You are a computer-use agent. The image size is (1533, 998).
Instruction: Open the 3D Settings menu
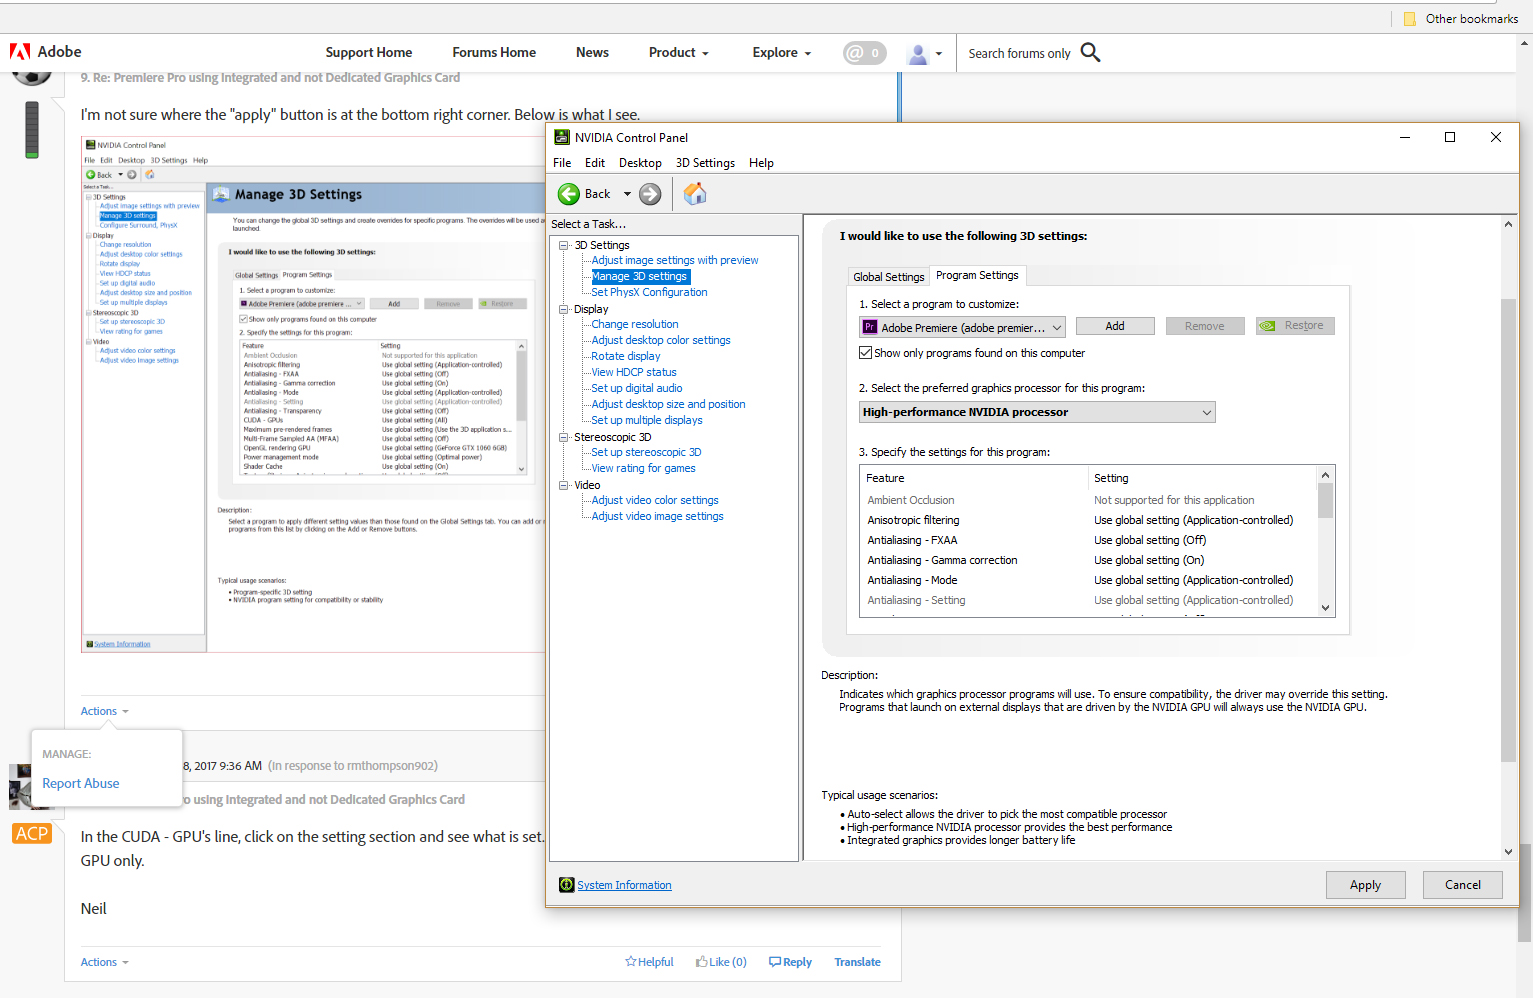pos(705,163)
